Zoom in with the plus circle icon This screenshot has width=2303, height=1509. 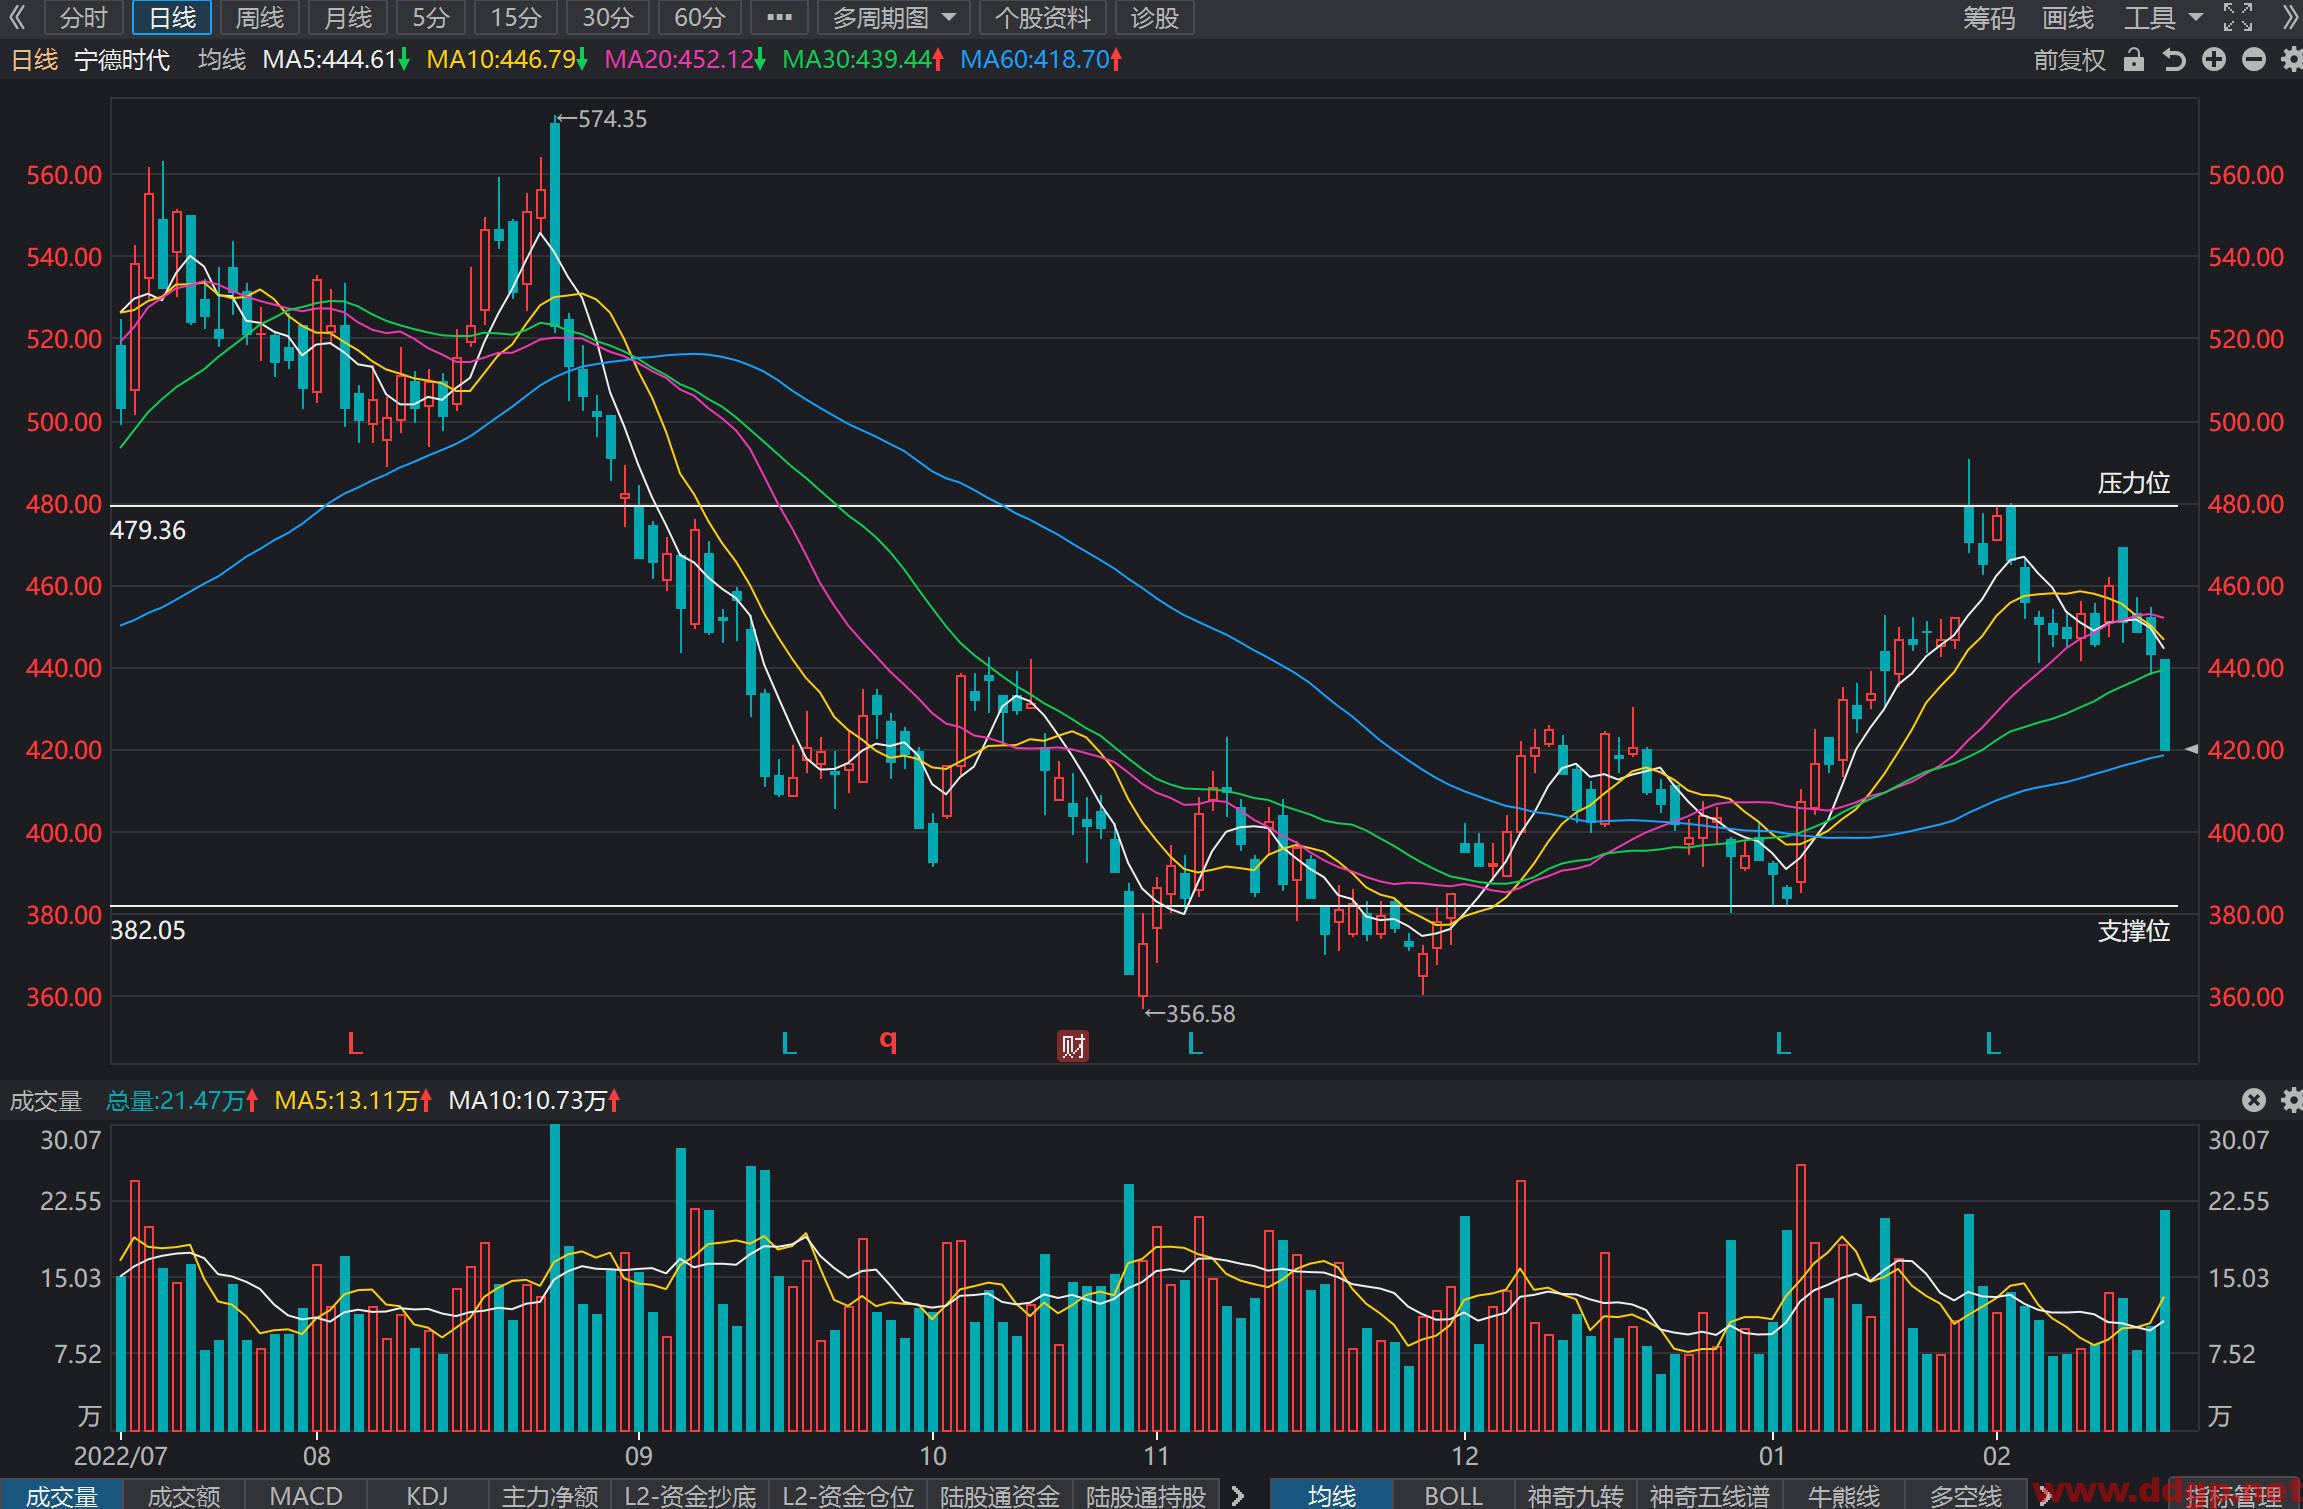point(2214,60)
